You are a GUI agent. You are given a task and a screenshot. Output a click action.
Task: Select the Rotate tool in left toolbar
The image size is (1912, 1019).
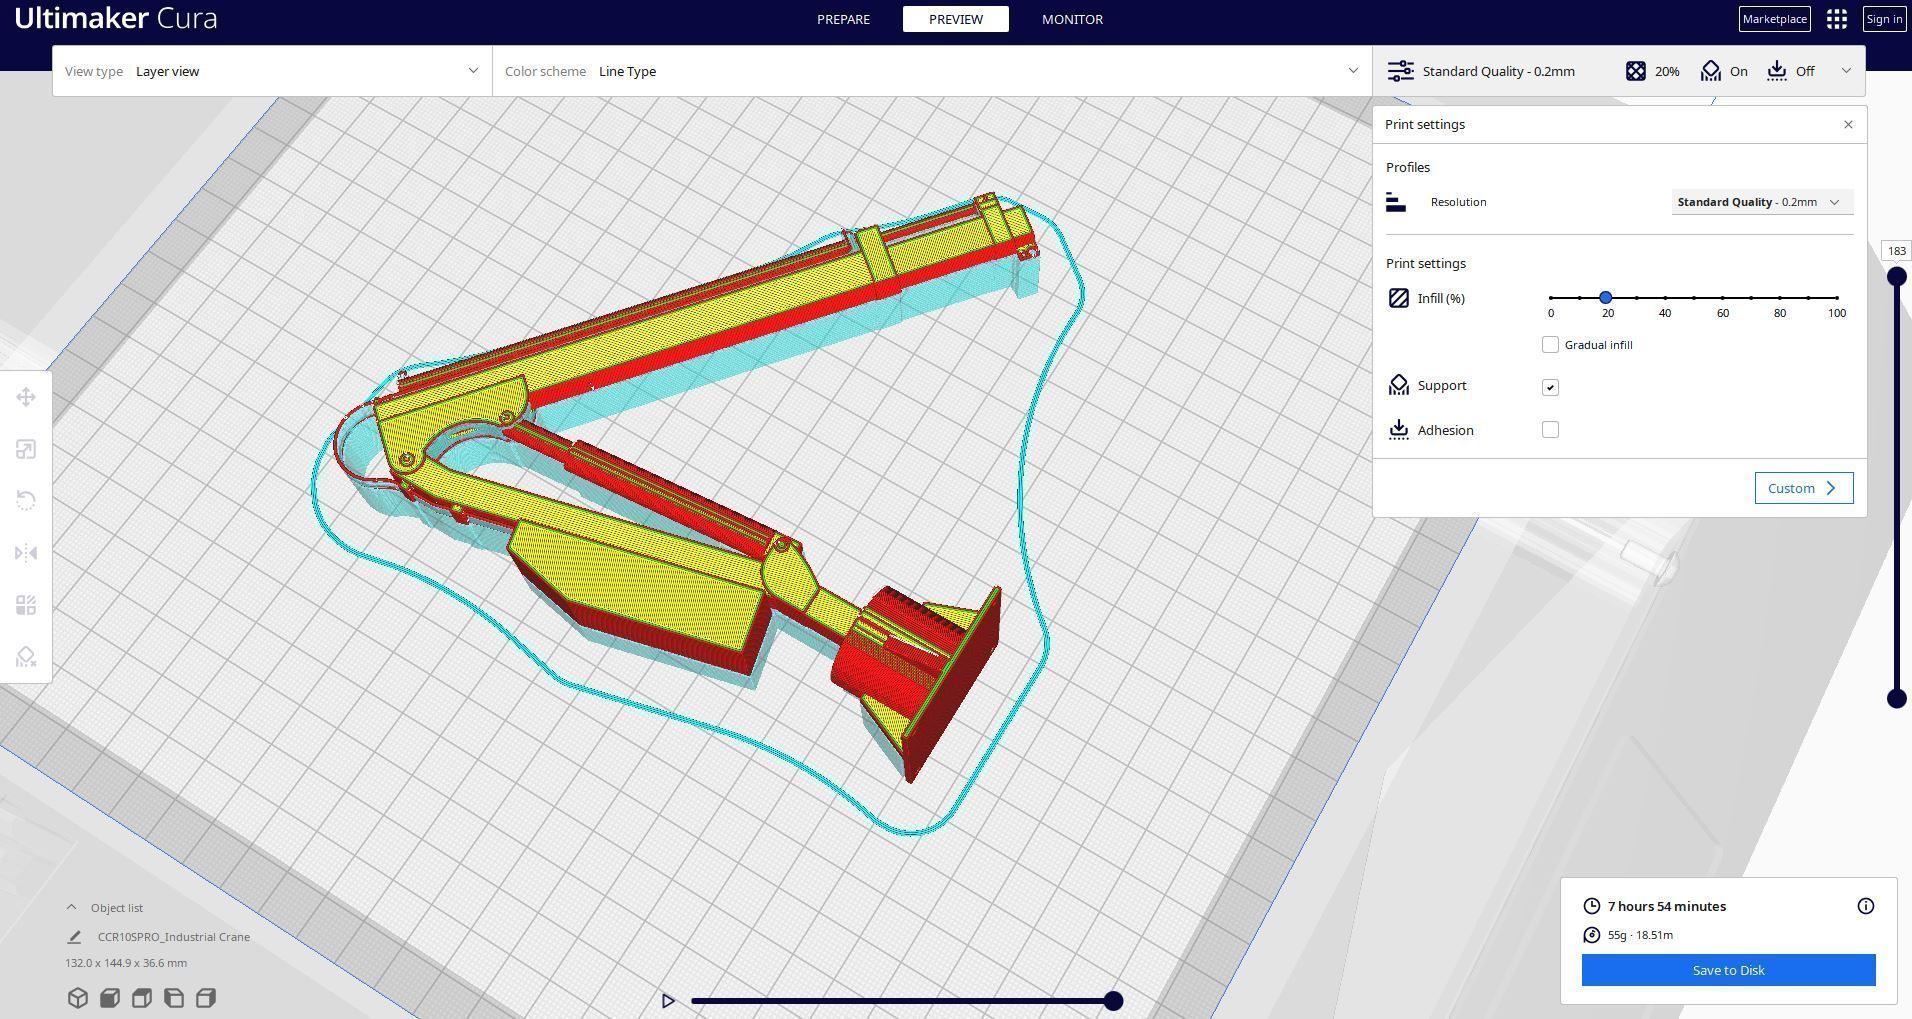click(26, 501)
